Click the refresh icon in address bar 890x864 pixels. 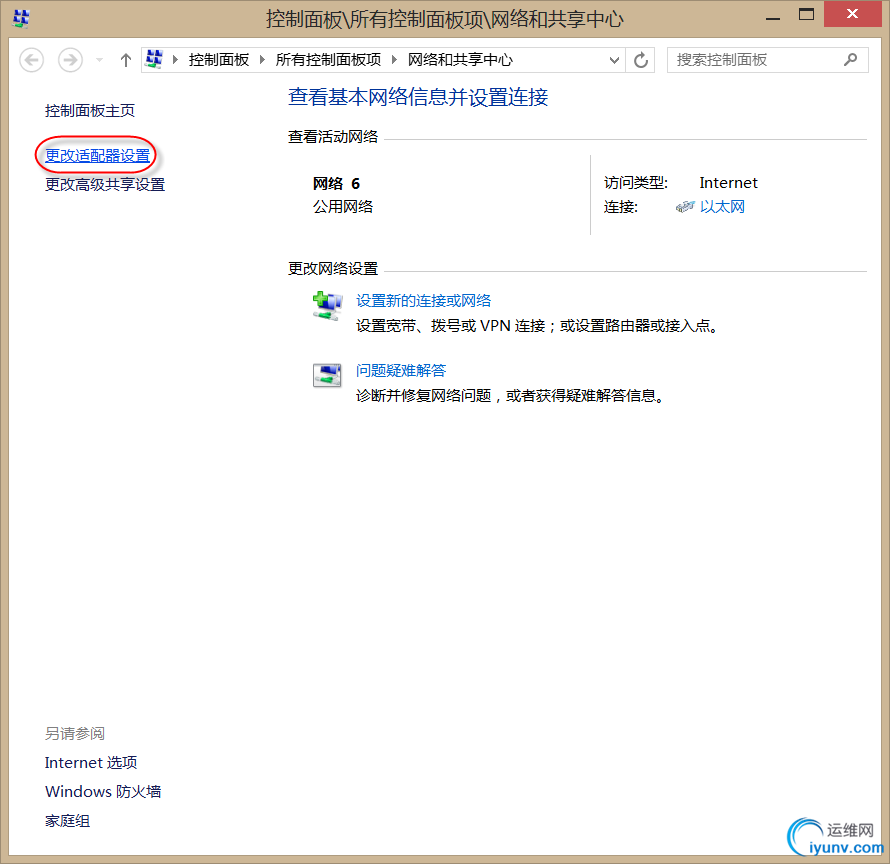click(640, 59)
